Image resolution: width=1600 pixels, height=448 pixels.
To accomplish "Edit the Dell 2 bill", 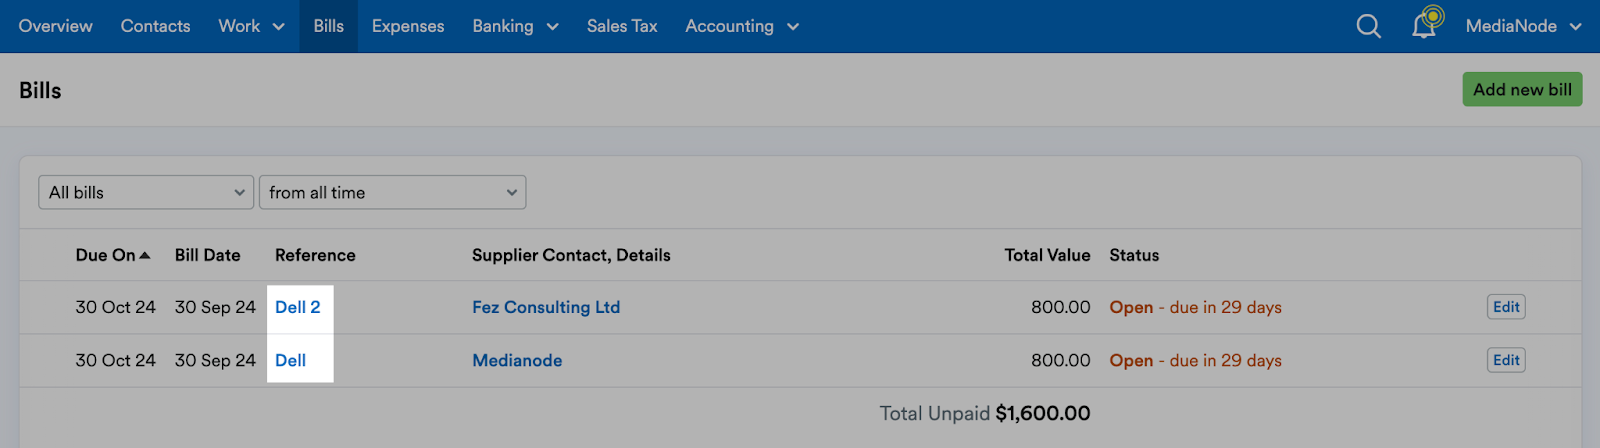I will (x=1506, y=307).
